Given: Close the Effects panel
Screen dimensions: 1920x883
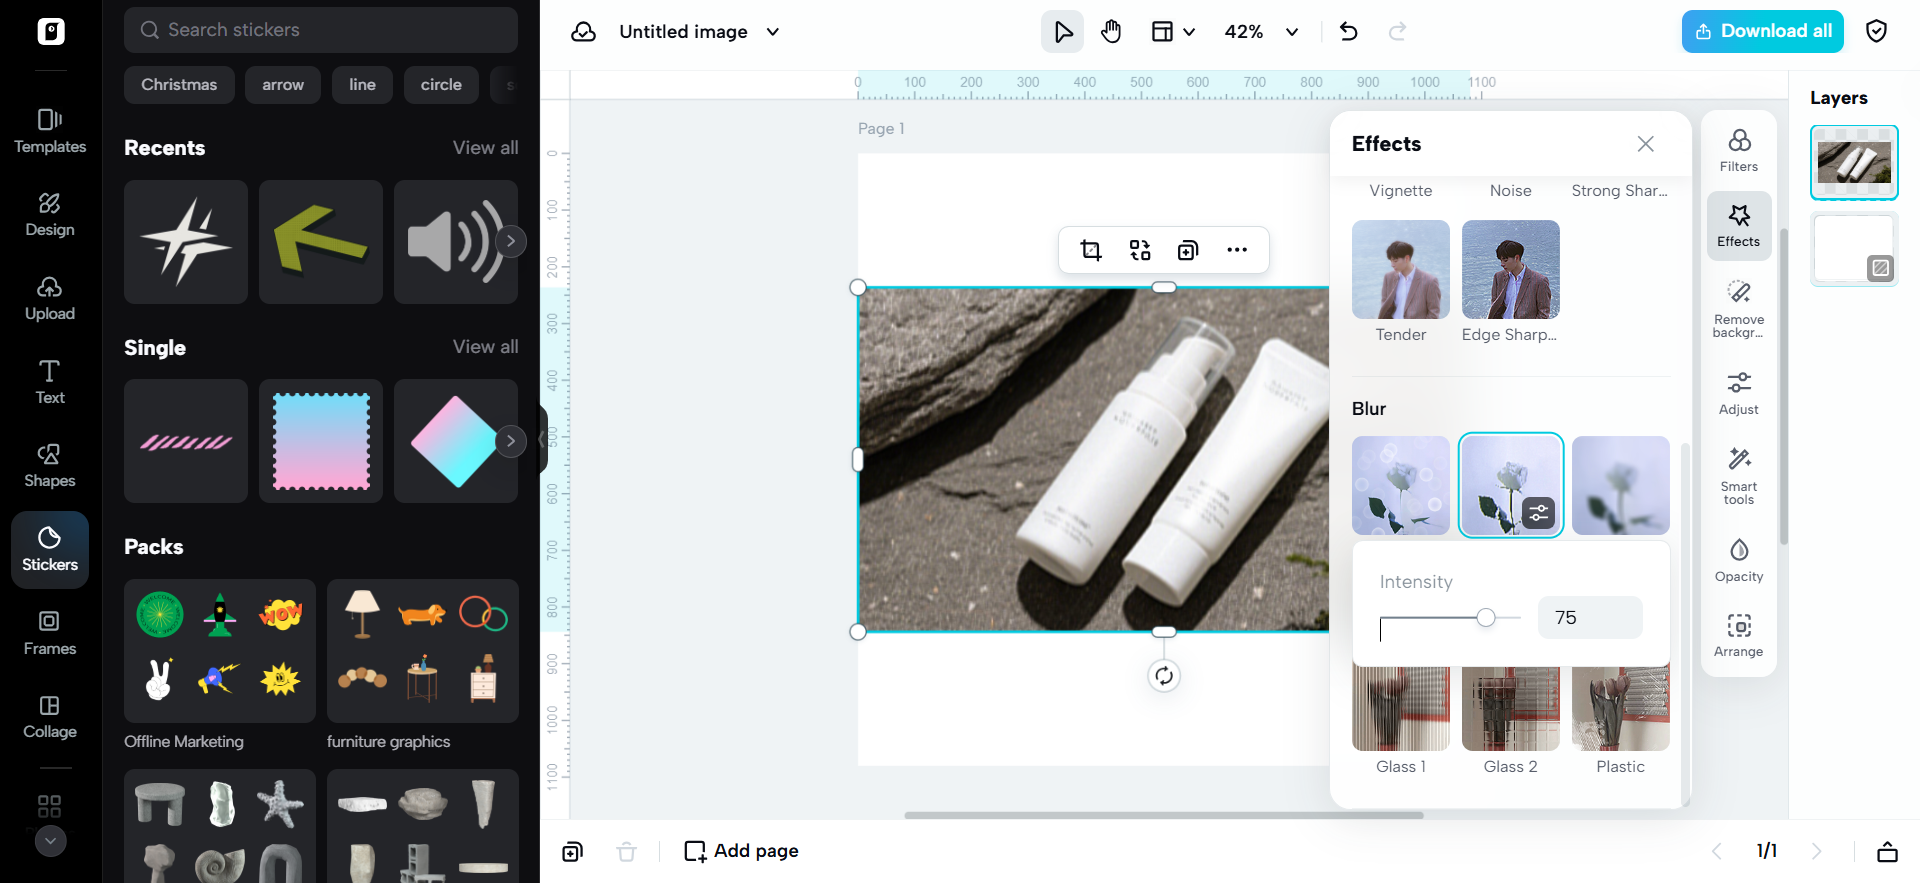Looking at the screenshot, I should [1645, 144].
